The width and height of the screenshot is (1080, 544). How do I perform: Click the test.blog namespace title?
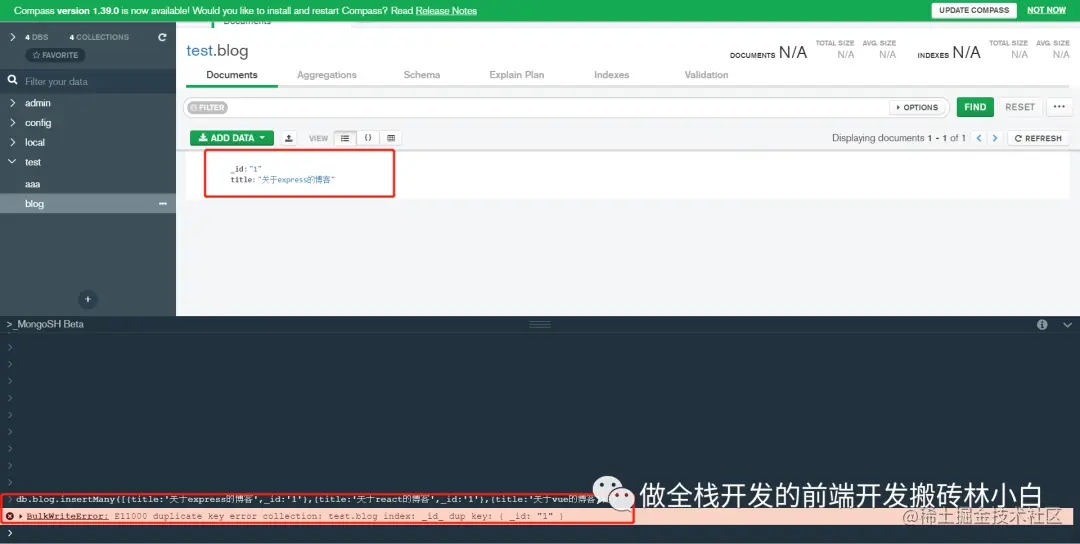(x=217, y=50)
